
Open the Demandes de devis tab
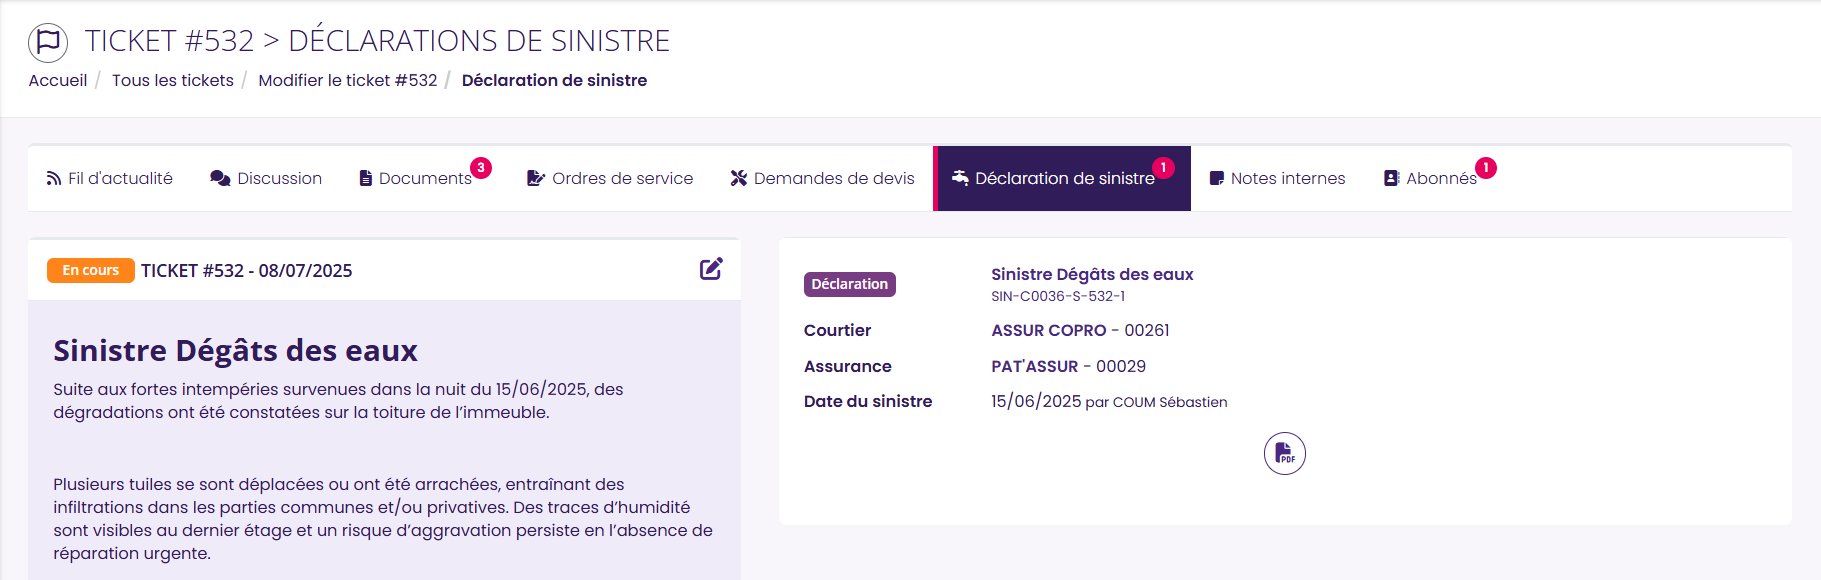pos(822,178)
